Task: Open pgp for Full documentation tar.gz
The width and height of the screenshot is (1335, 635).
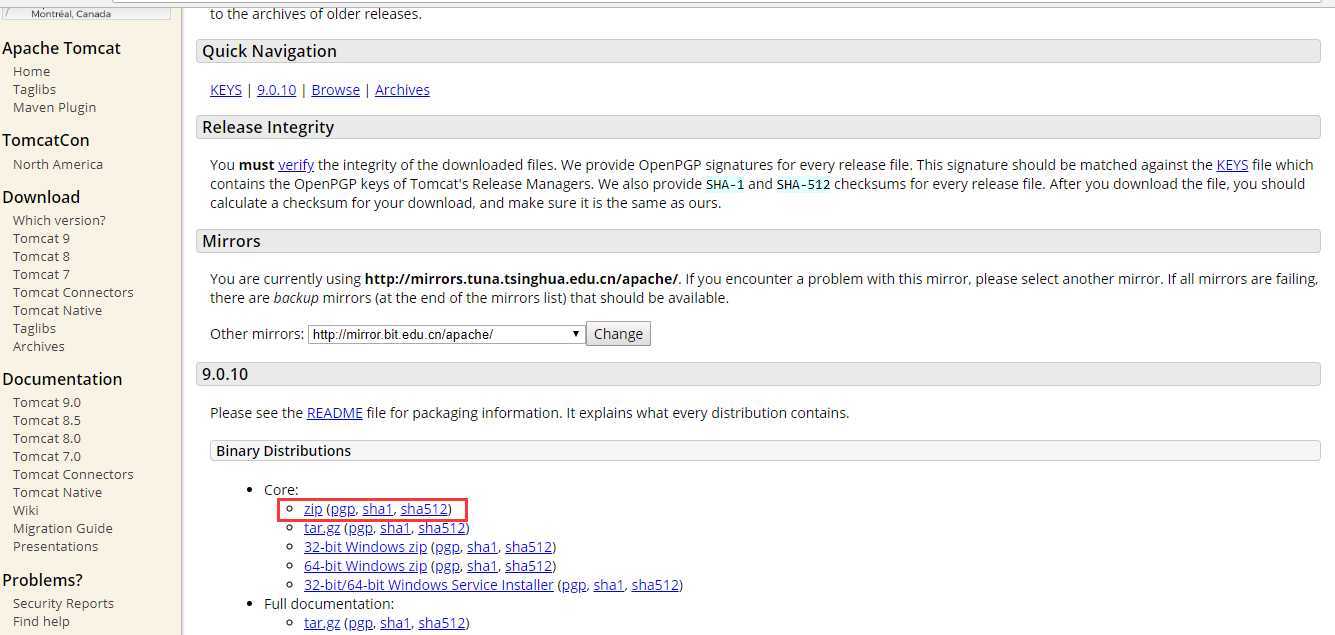Action: pyautogui.click(x=360, y=623)
